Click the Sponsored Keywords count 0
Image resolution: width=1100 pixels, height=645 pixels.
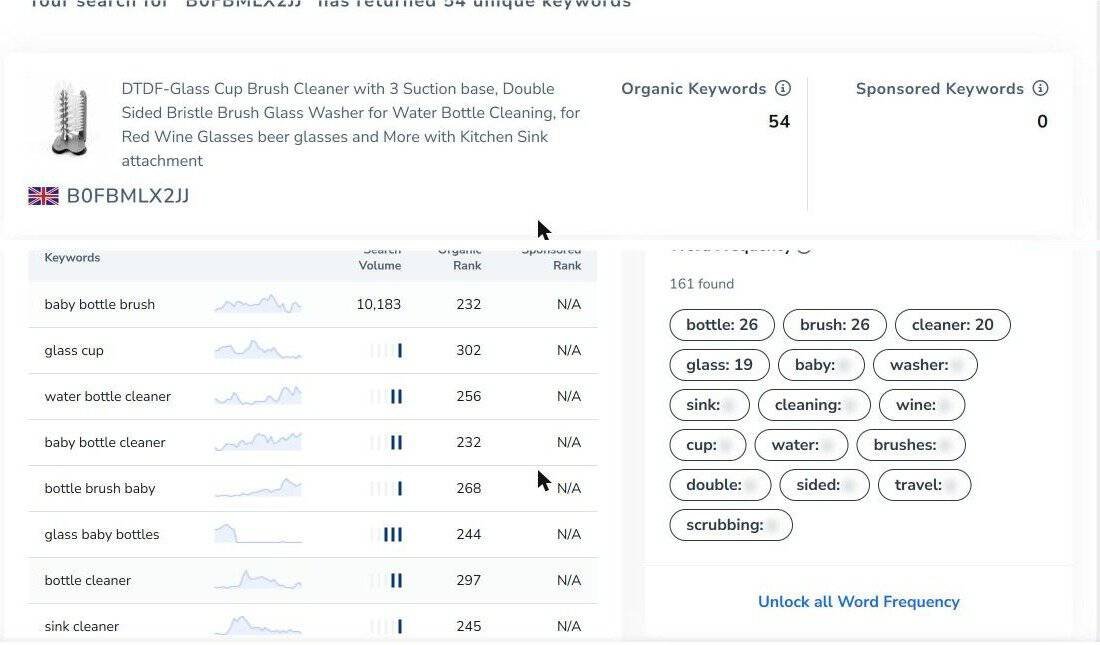coord(1042,121)
